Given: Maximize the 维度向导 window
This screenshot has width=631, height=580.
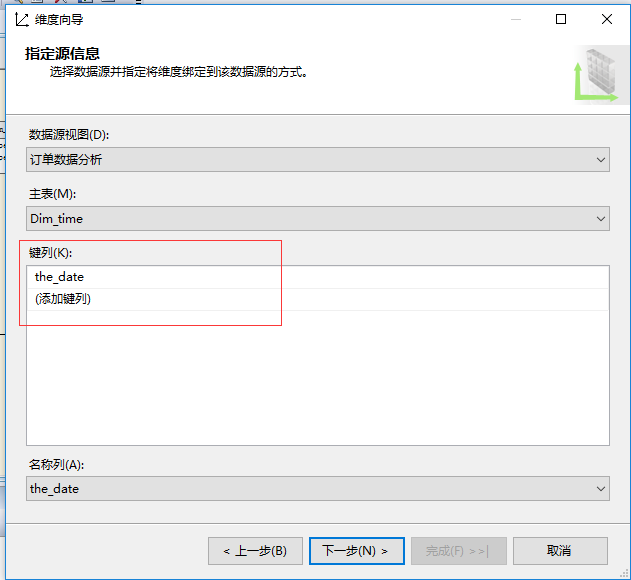Looking at the screenshot, I should pos(561,19).
